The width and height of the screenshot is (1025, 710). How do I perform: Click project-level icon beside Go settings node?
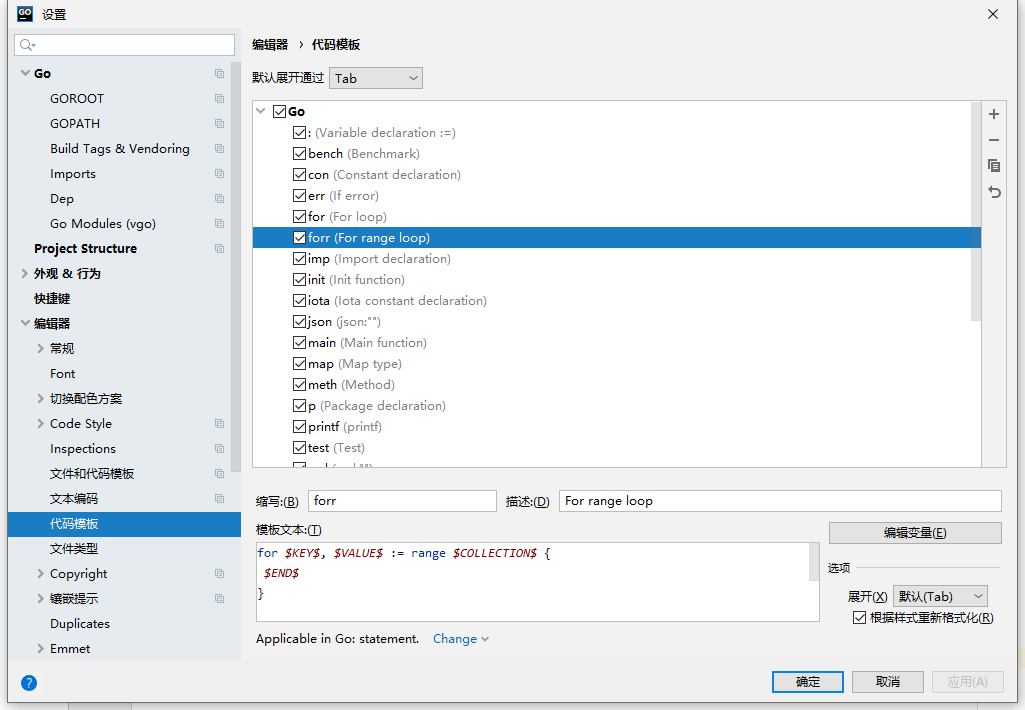click(x=220, y=74)
